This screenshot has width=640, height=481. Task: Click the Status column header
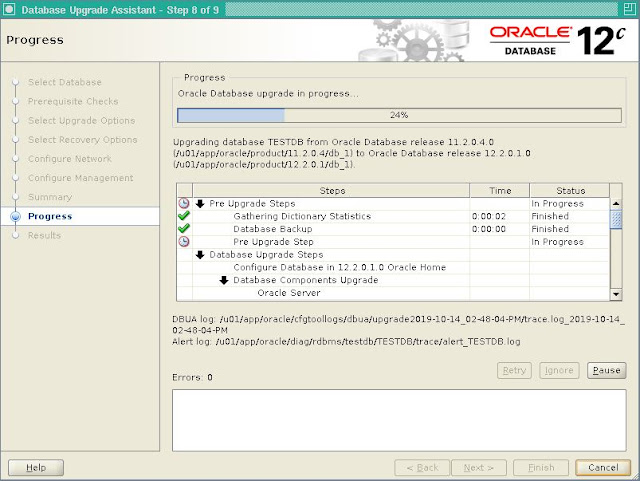[x=570, y=191]
